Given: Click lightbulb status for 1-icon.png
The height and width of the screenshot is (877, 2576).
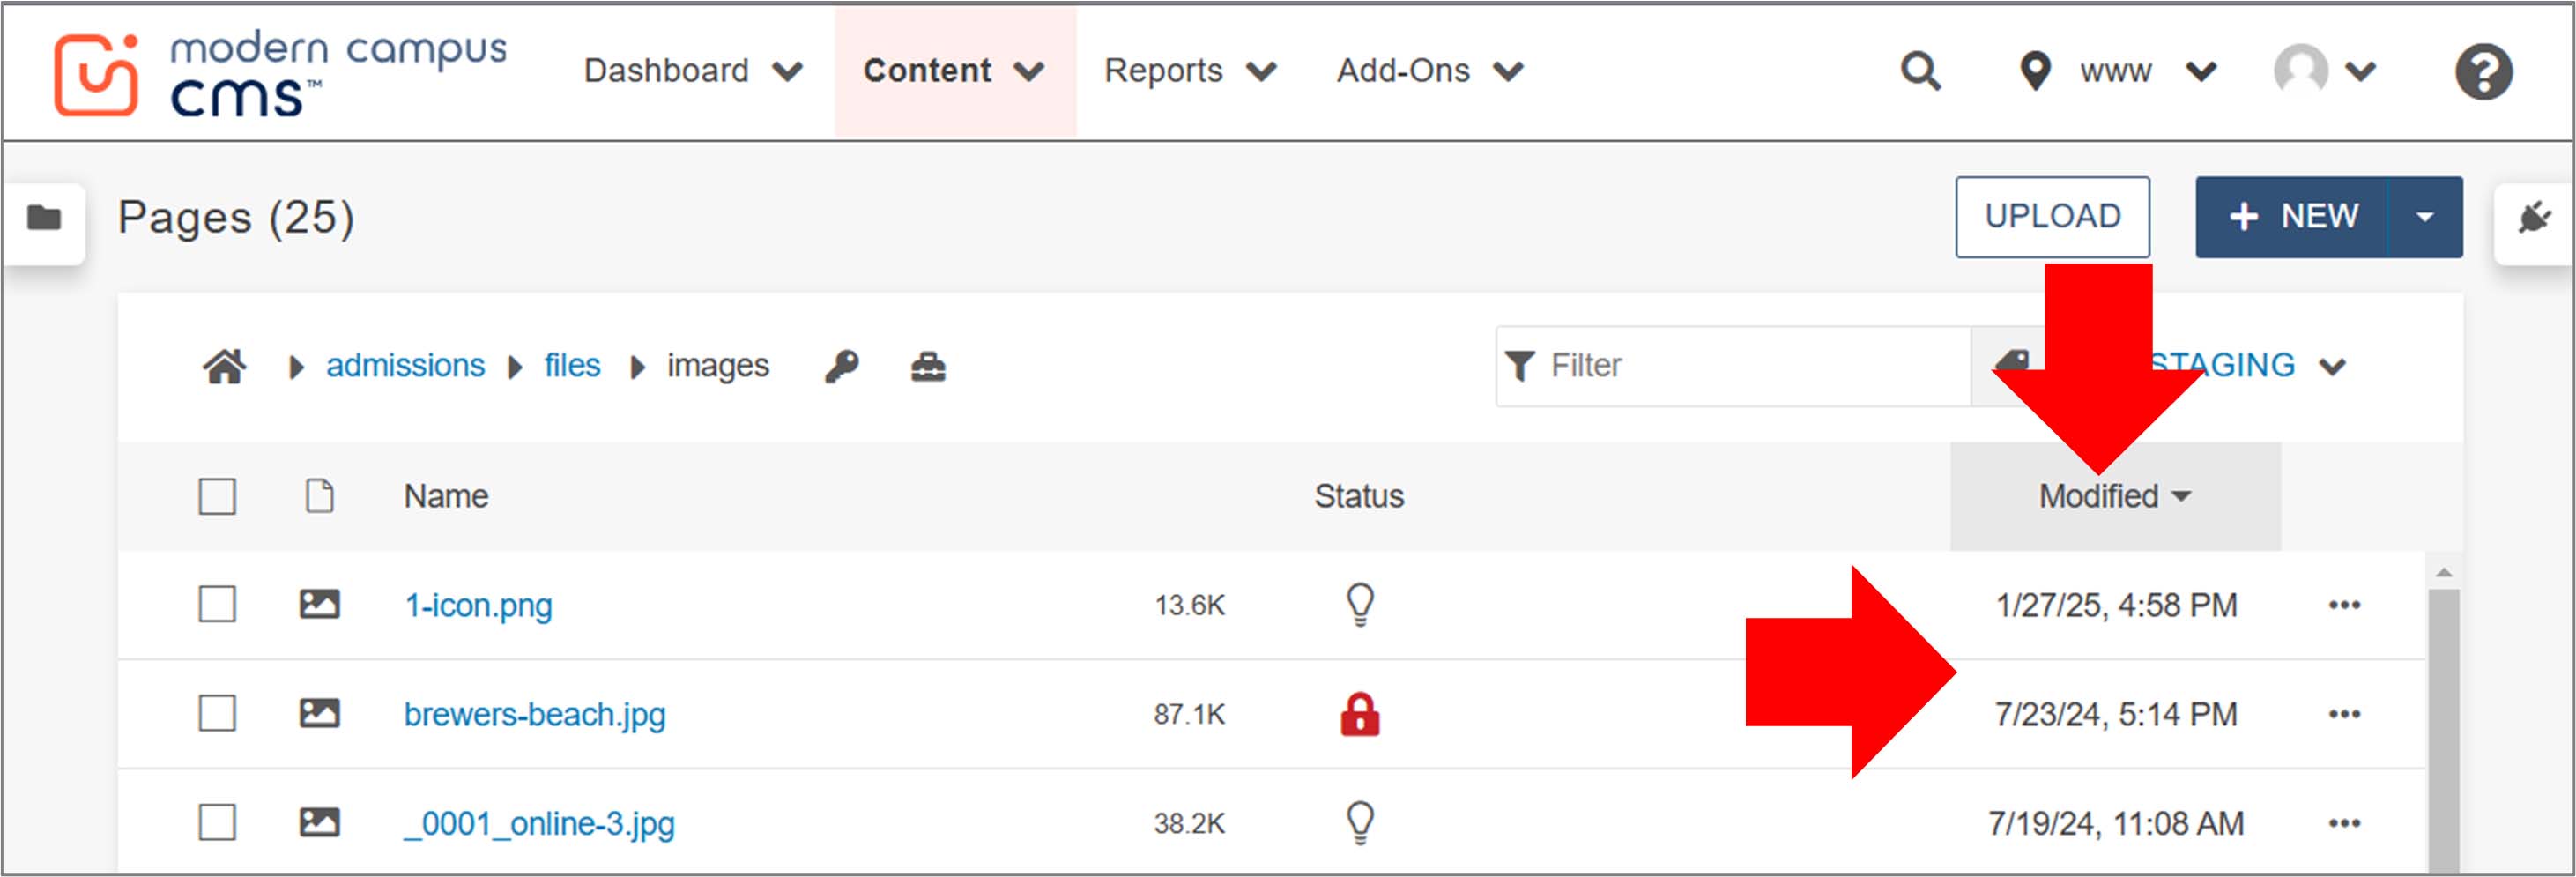Looking at the screenshot, I should [x=1360, y=604].
